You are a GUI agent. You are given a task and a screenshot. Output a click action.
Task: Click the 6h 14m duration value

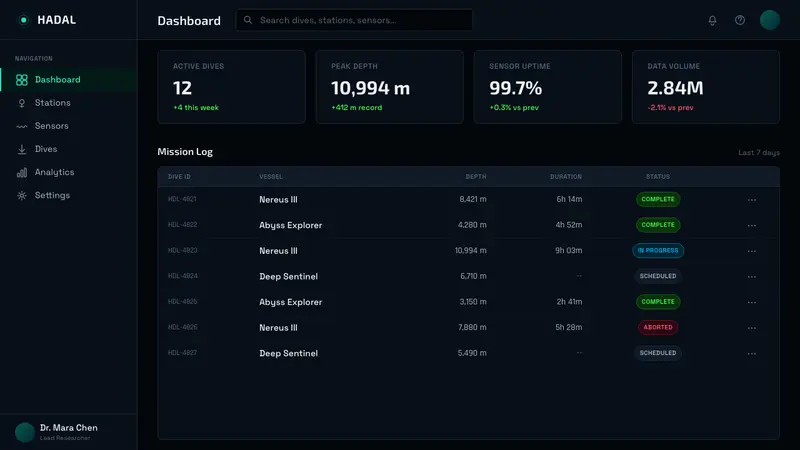pyautogui.click(x=569, y=199)
